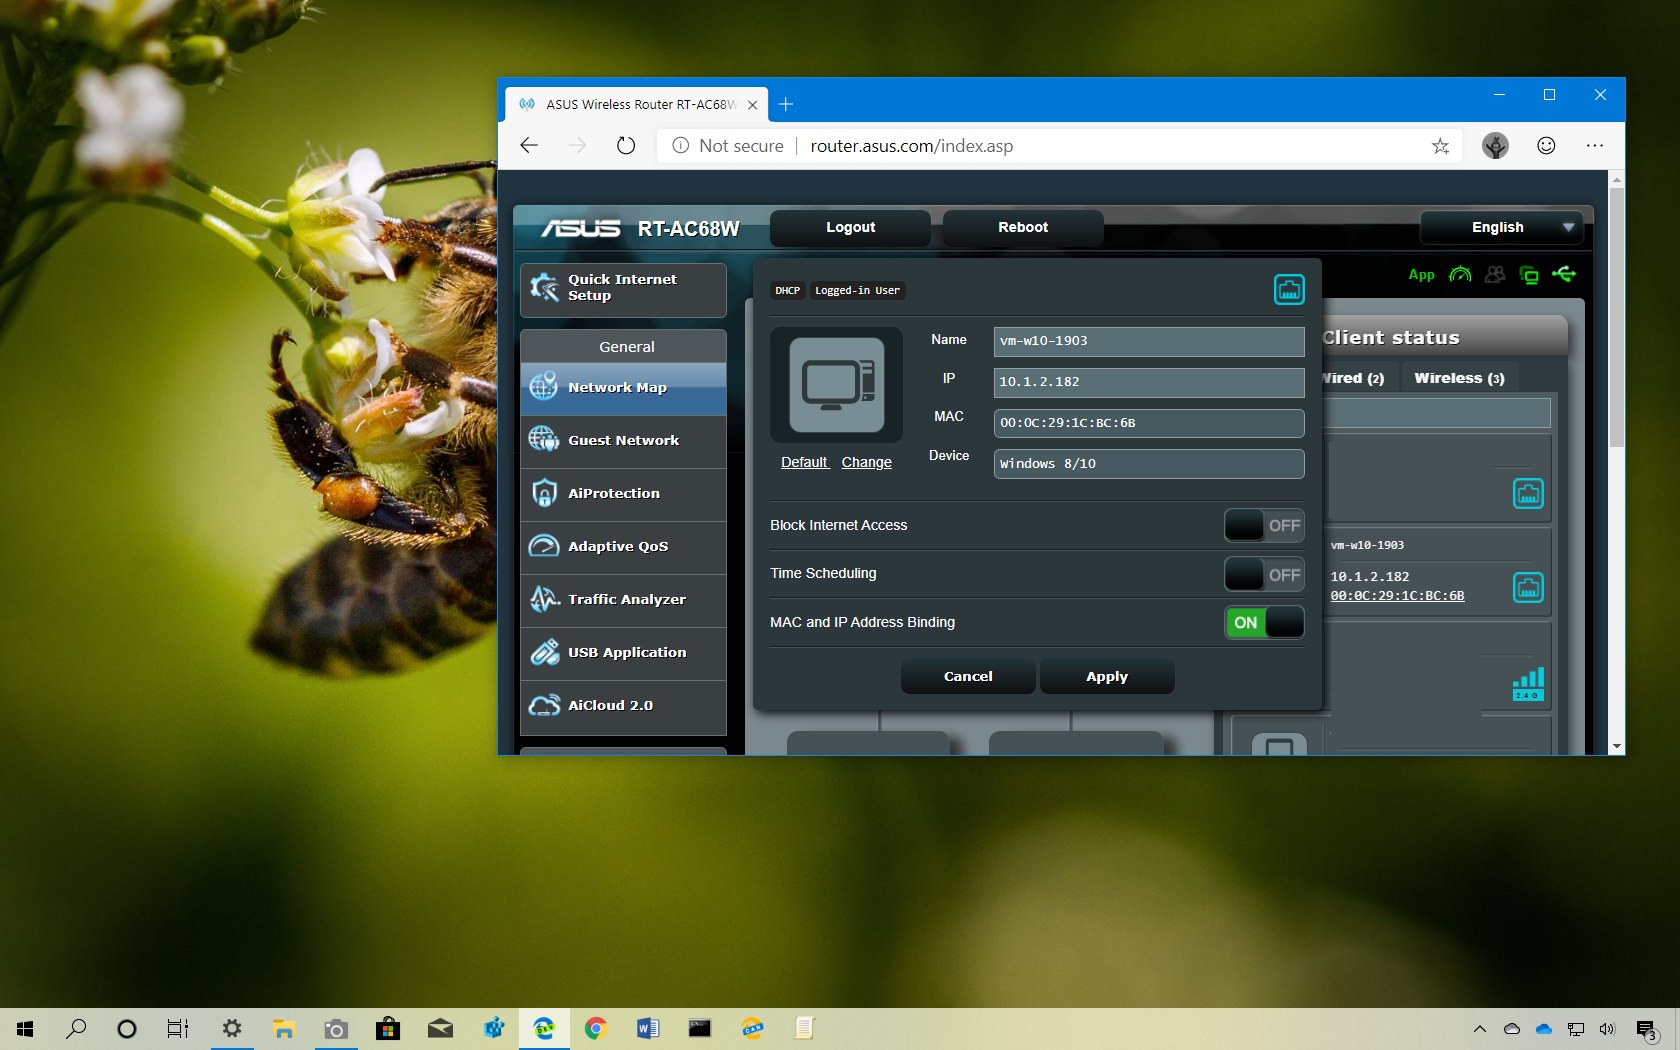
Task: Click the wired icon beside vm-w10-1903 client
Action: tap(1528, 587)
